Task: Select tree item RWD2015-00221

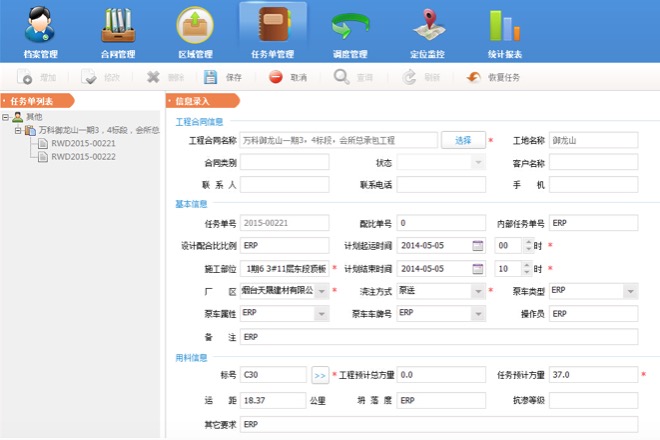Action: (x=83, y=144)
